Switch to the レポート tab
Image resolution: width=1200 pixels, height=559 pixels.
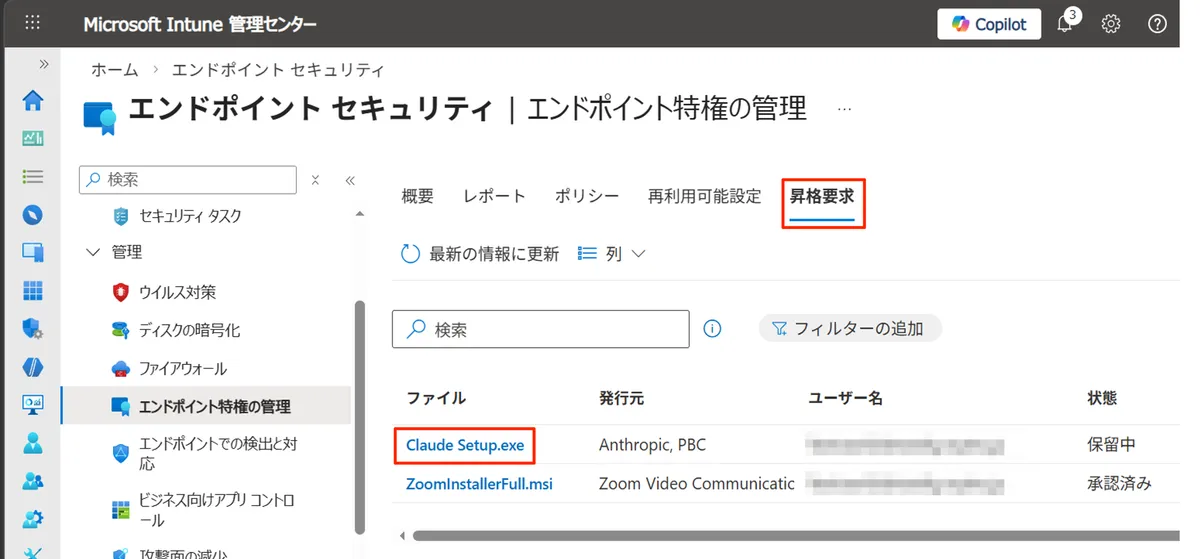(x=494, y=196)
